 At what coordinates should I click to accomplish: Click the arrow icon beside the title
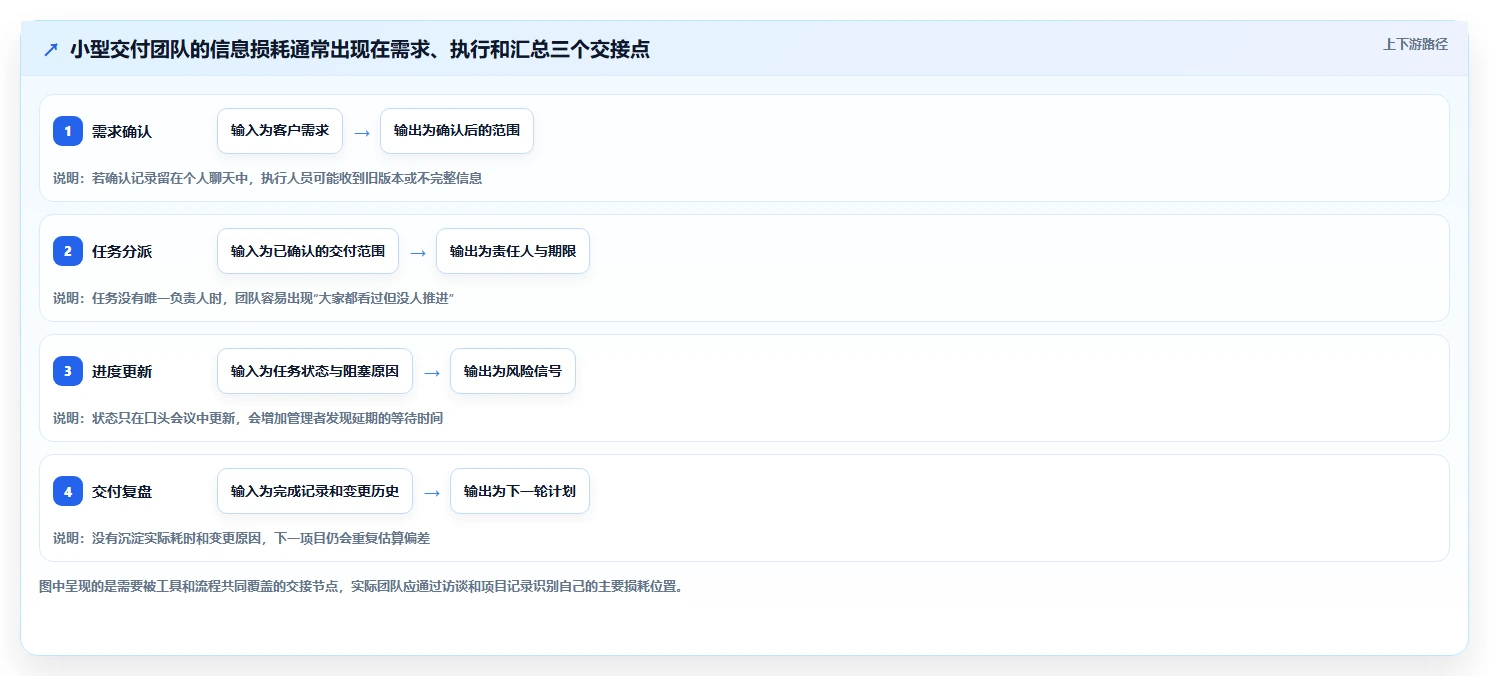pos(51,49)
